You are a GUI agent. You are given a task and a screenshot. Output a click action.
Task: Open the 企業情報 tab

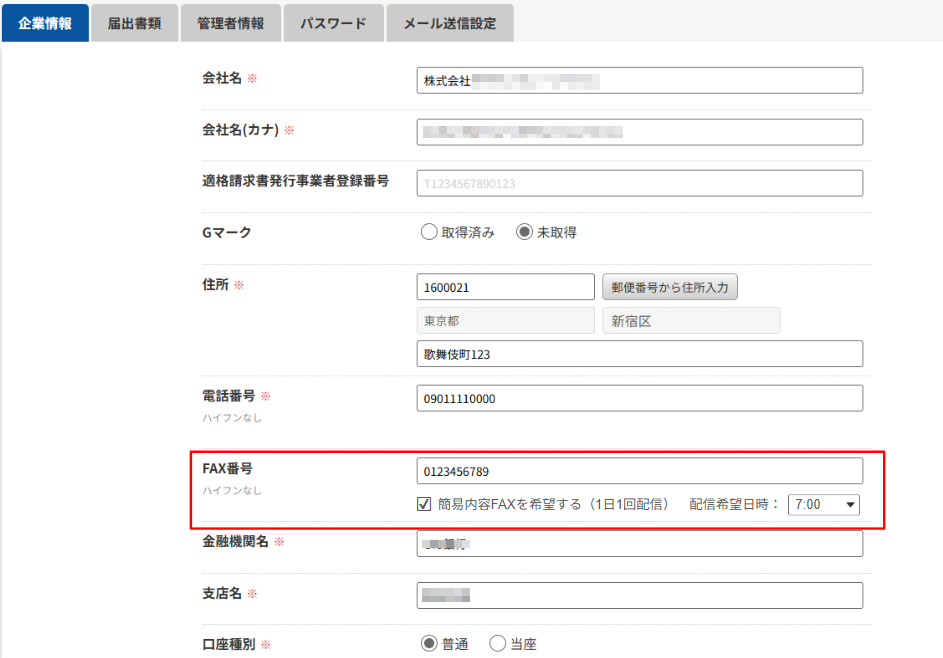tap(45, 23)
